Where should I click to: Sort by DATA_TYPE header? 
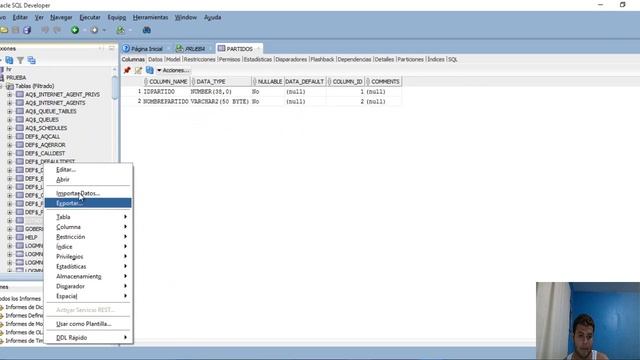pyautogui.click(x=220, y=82)
